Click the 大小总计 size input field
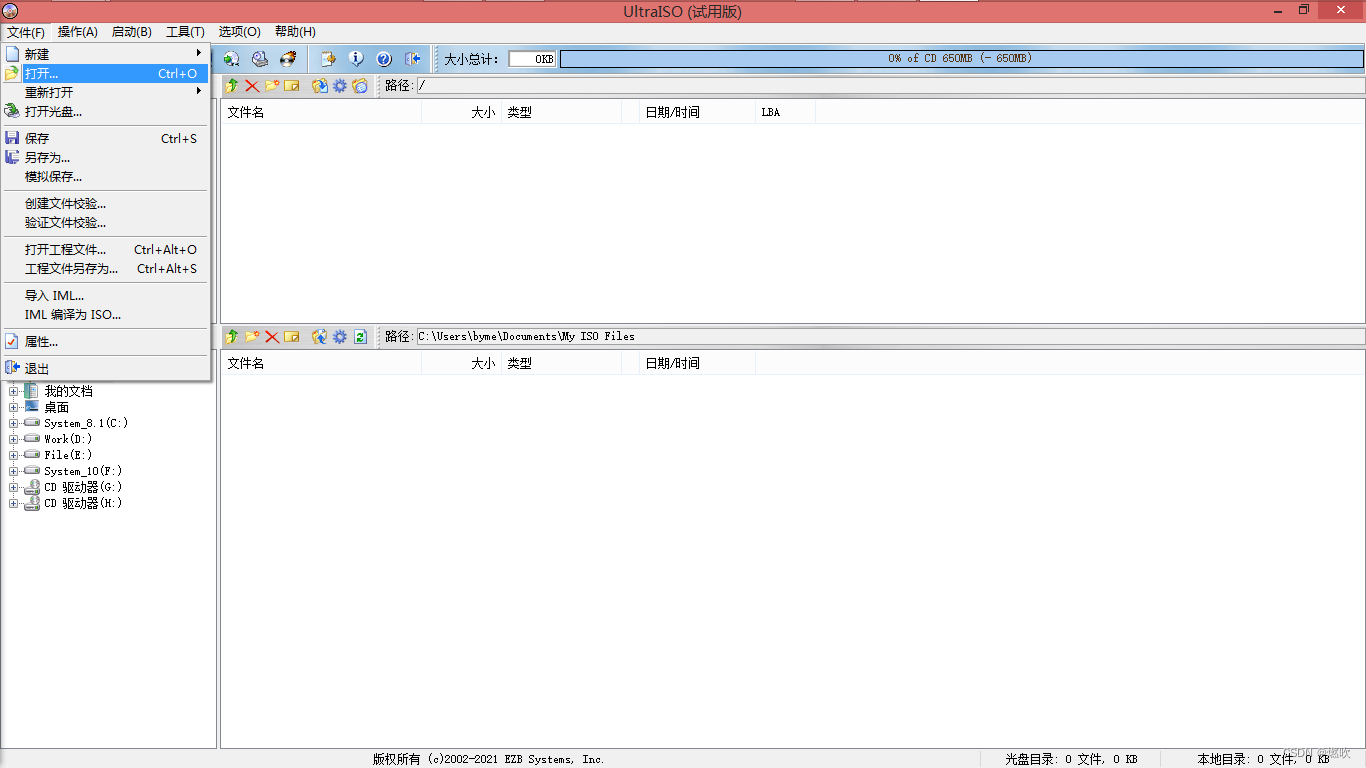 [x=531, y=58]
